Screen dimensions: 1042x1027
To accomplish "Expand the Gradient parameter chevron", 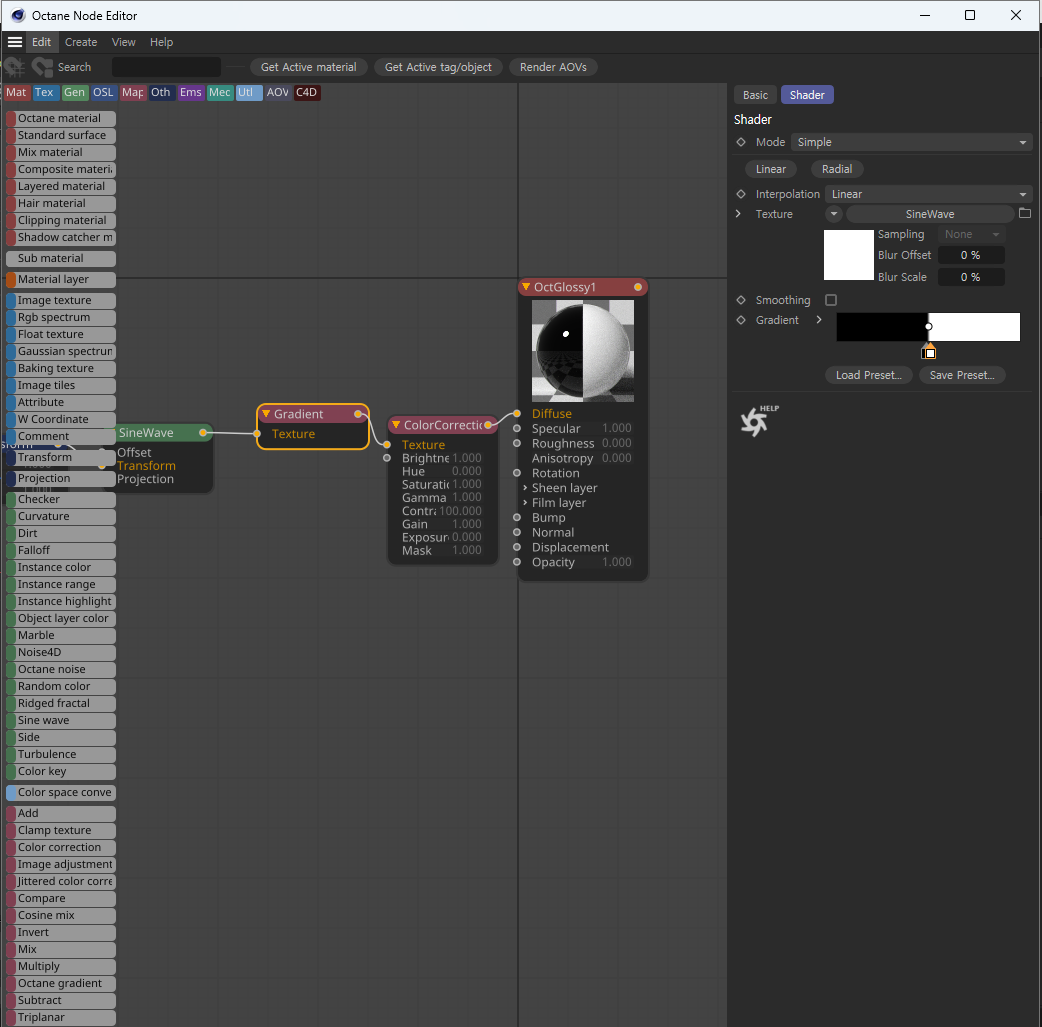I will coord(819,320).
